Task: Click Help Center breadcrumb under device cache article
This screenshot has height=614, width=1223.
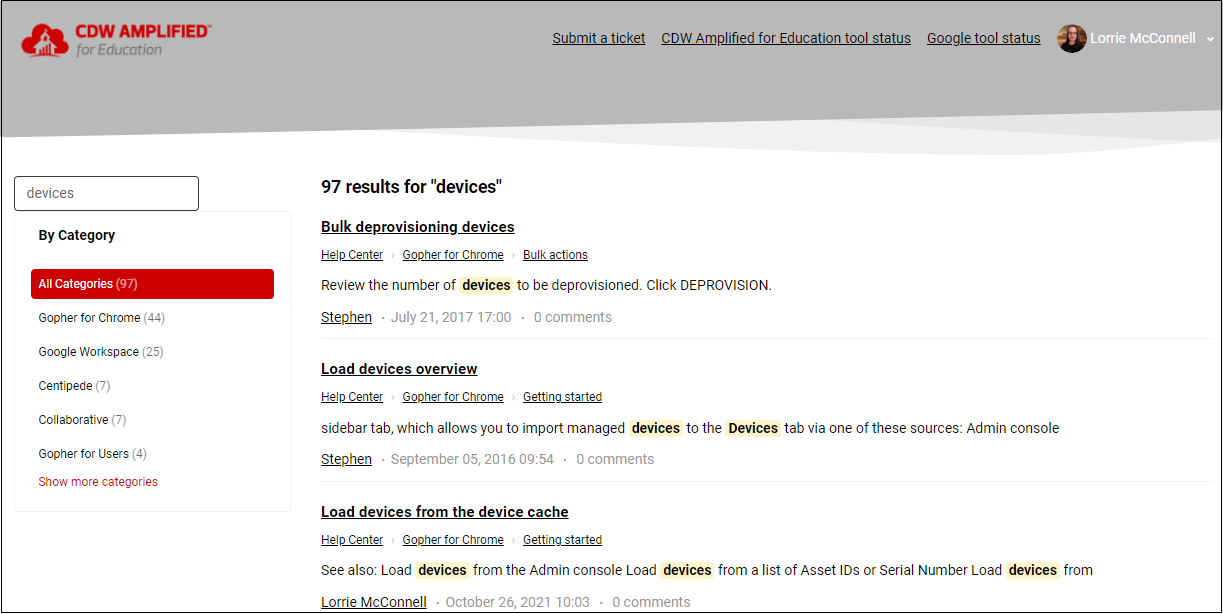Action: [x=352, y=540]
